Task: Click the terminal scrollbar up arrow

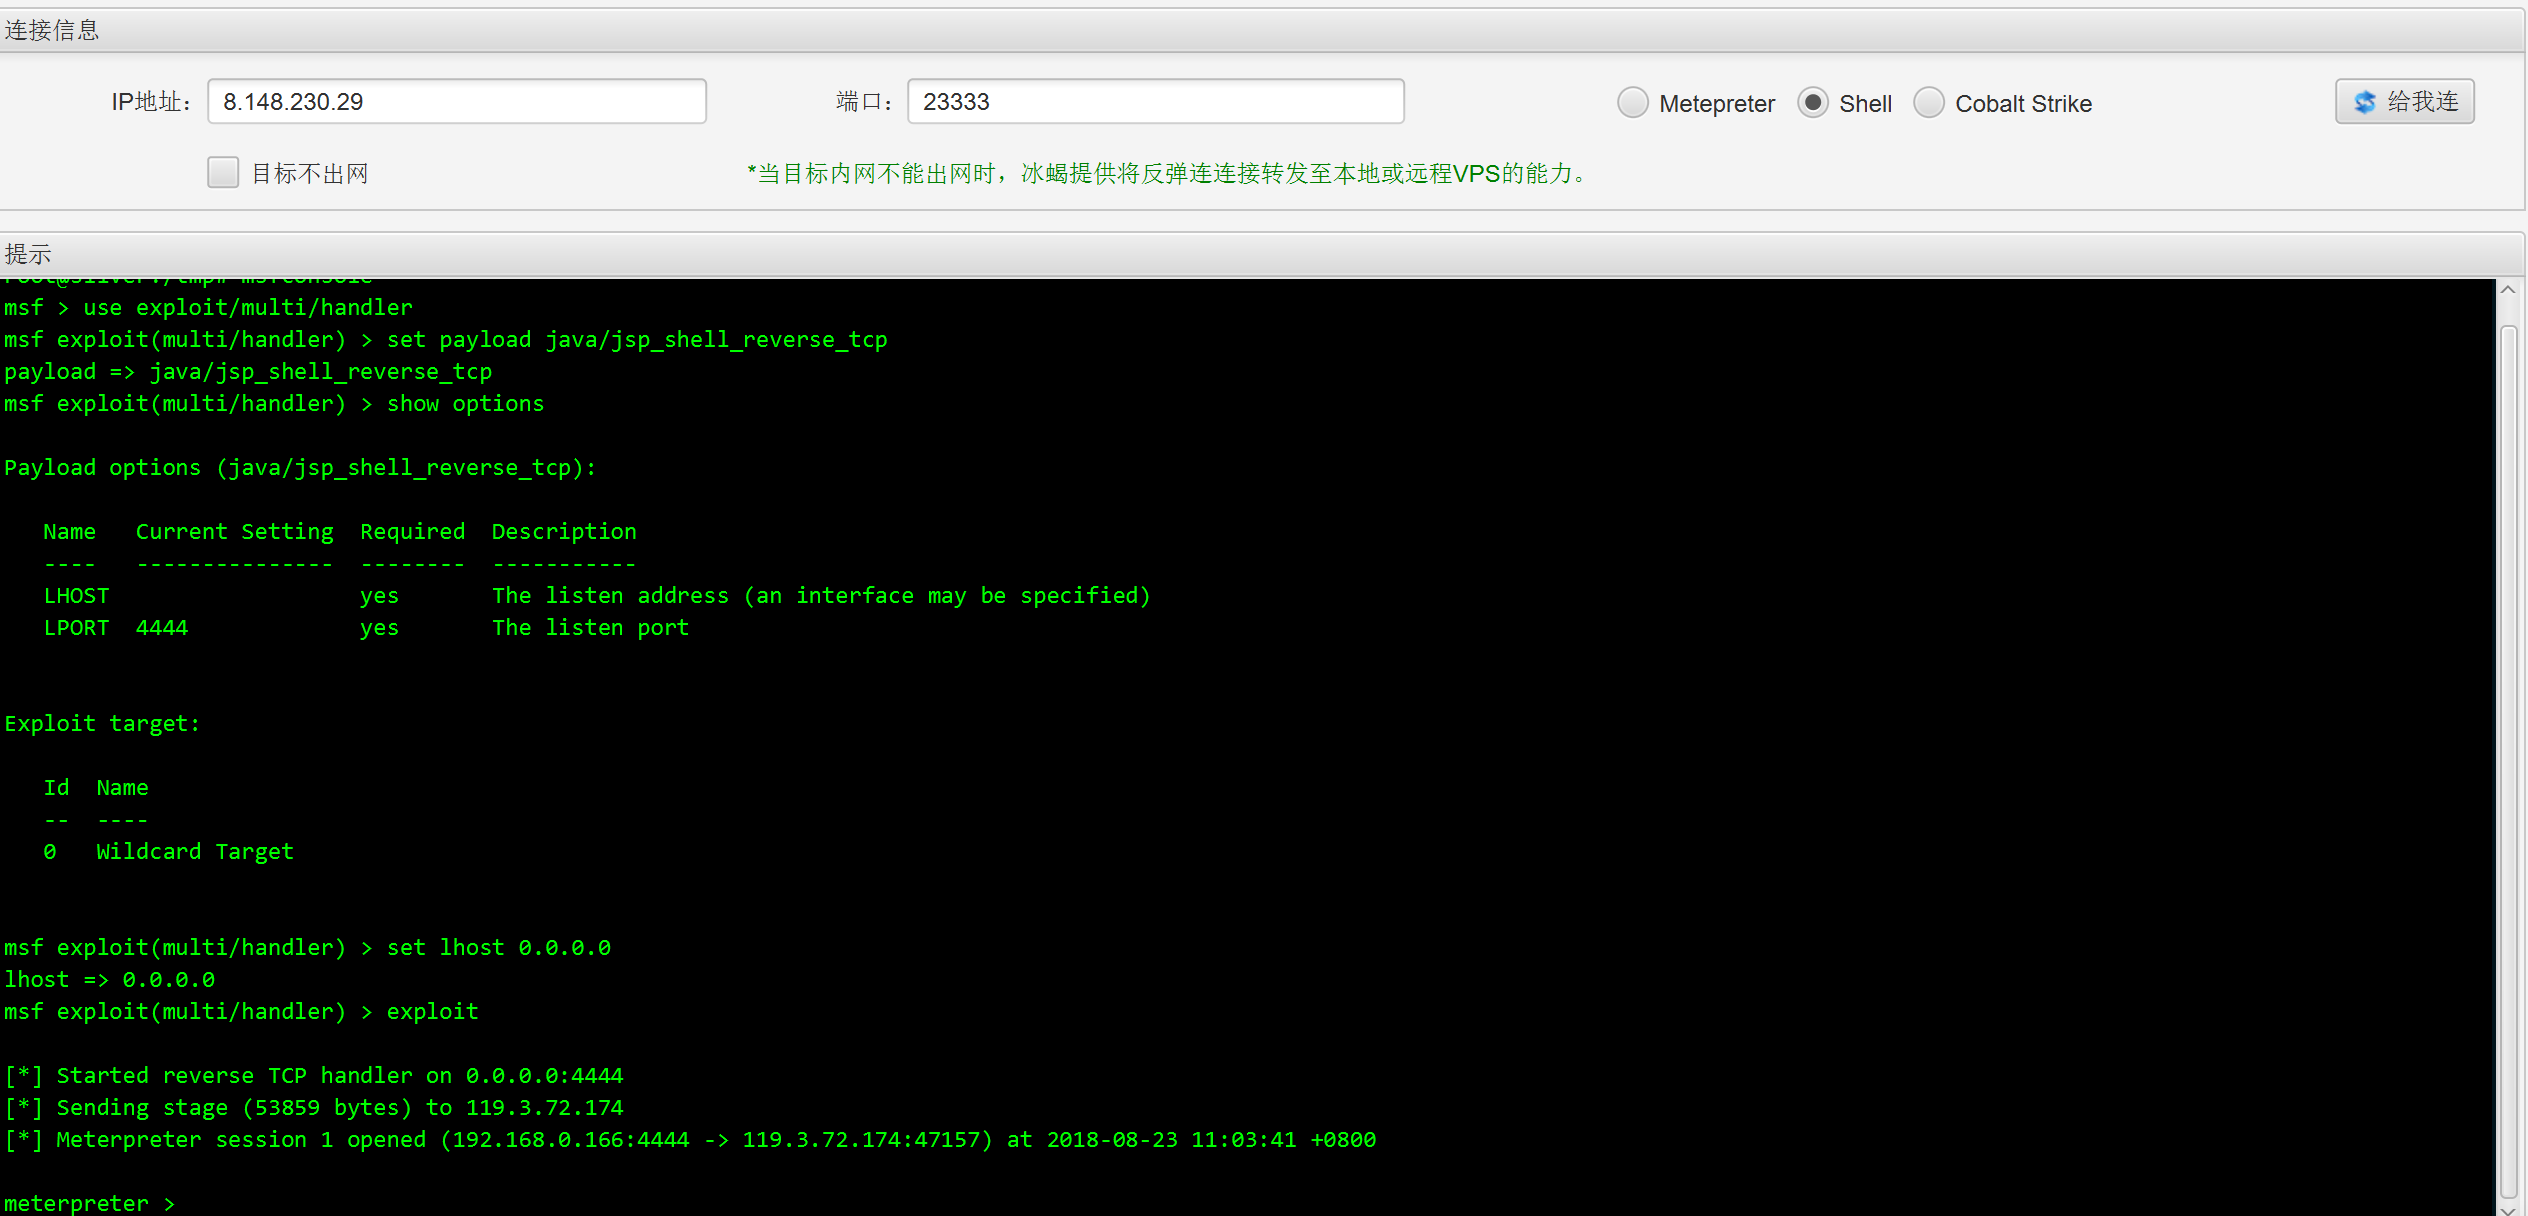Action: 2508,290
